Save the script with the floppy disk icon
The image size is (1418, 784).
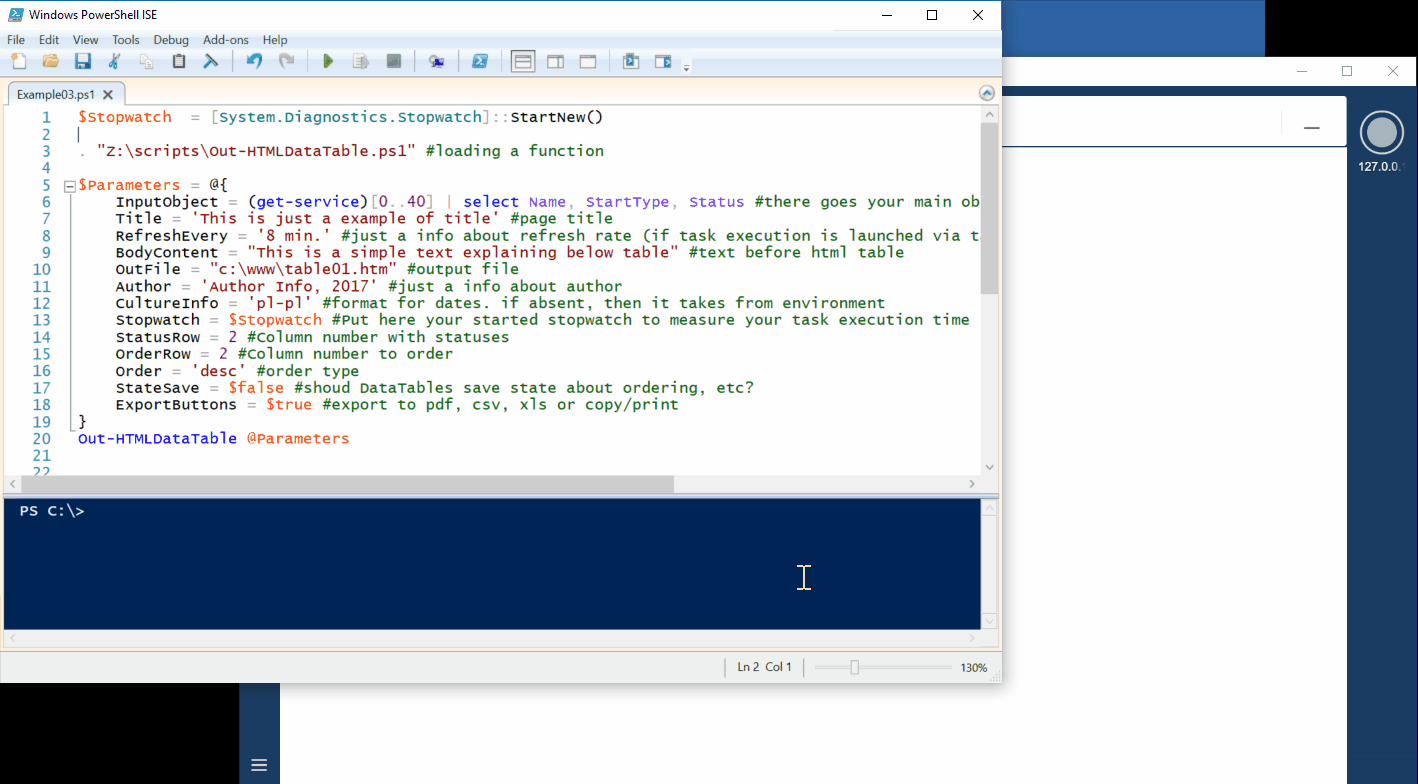[x=82, y=62]
